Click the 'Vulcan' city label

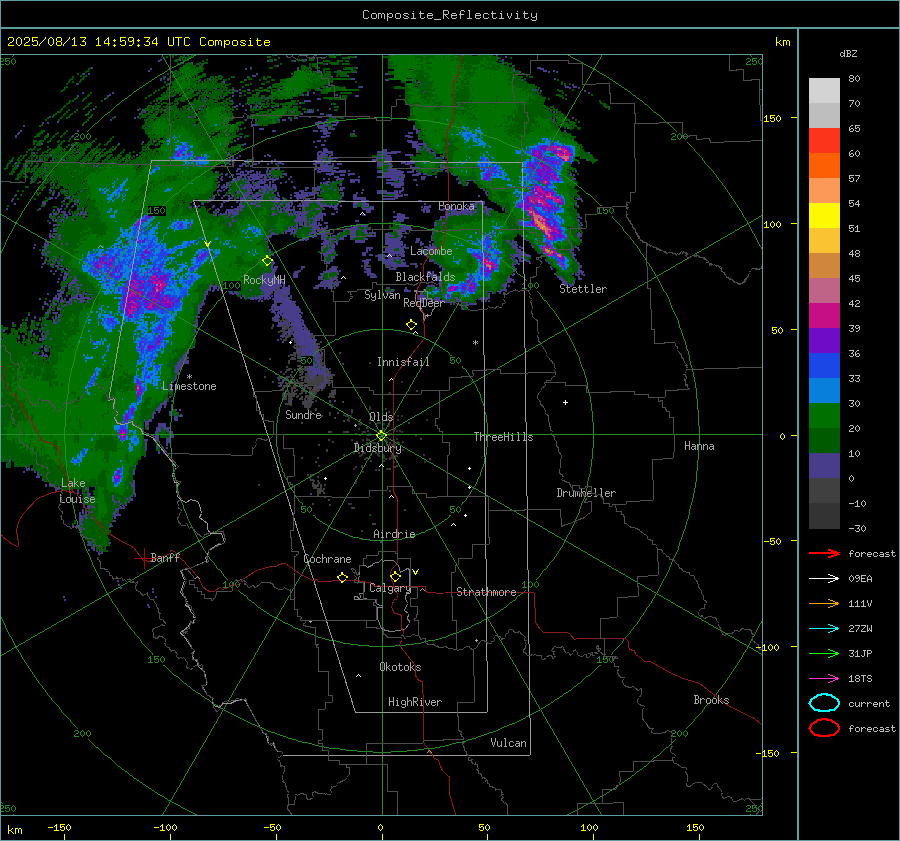(x=508, y=743)
